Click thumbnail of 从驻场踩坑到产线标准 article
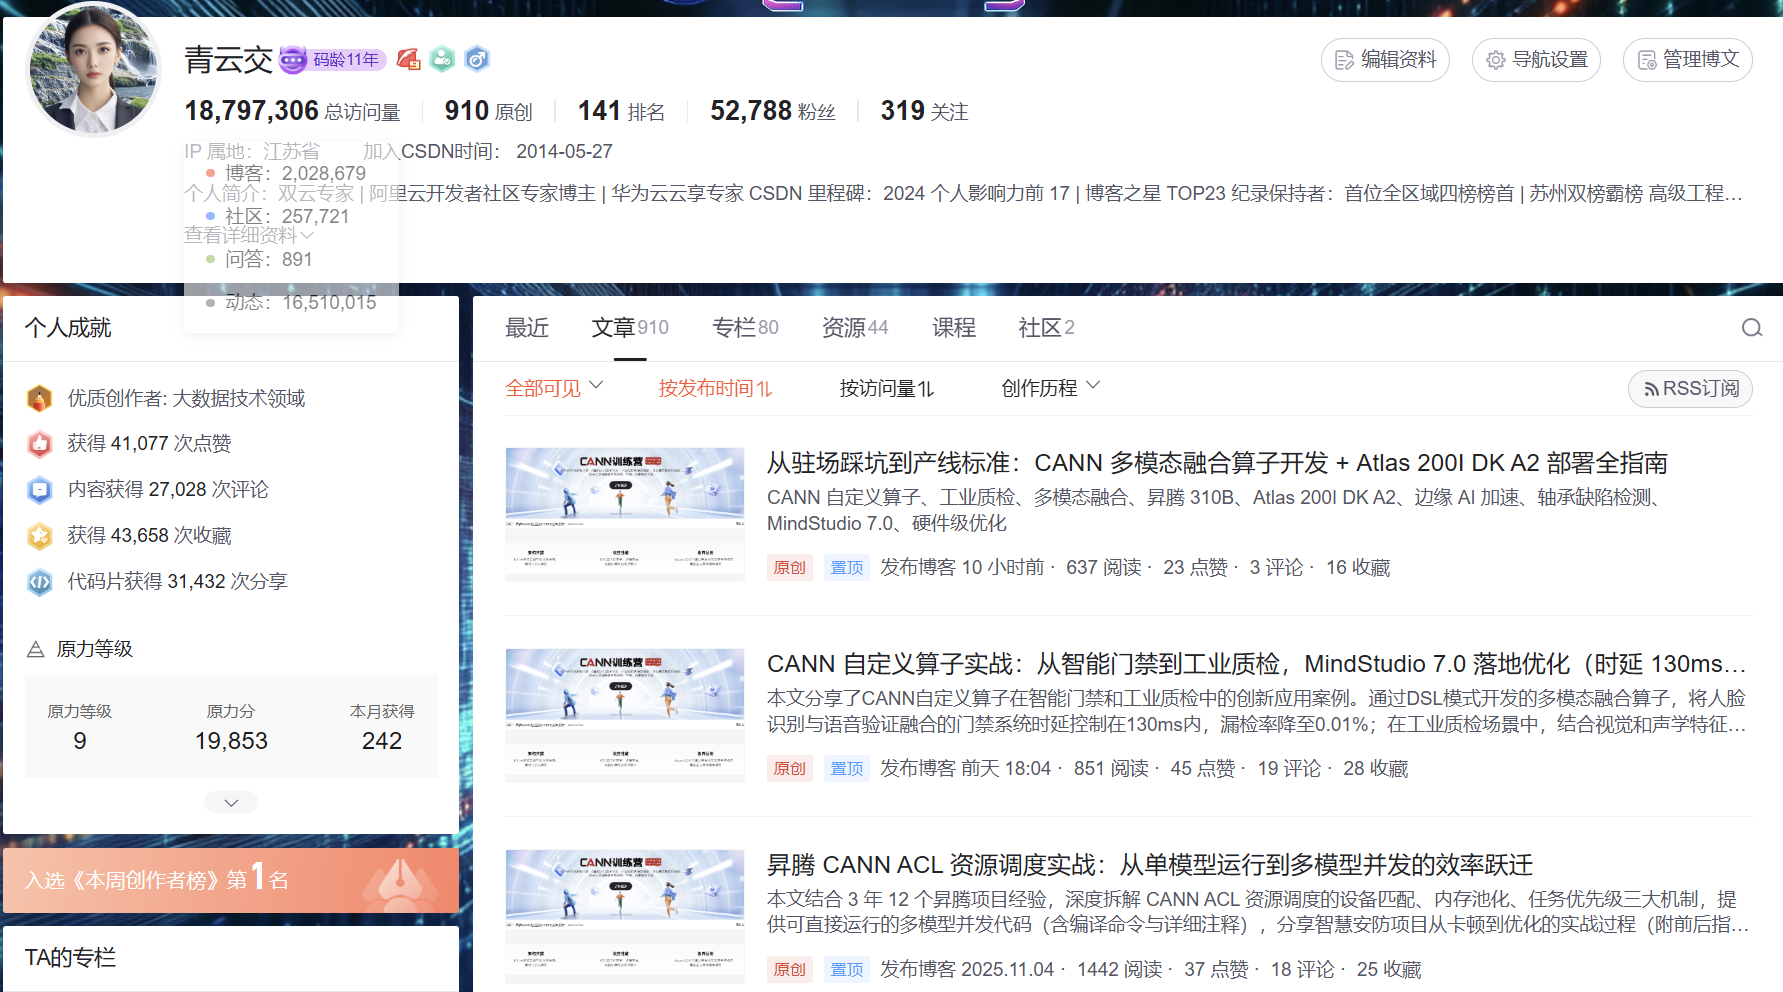1783x992 pixels. point(625,514)
